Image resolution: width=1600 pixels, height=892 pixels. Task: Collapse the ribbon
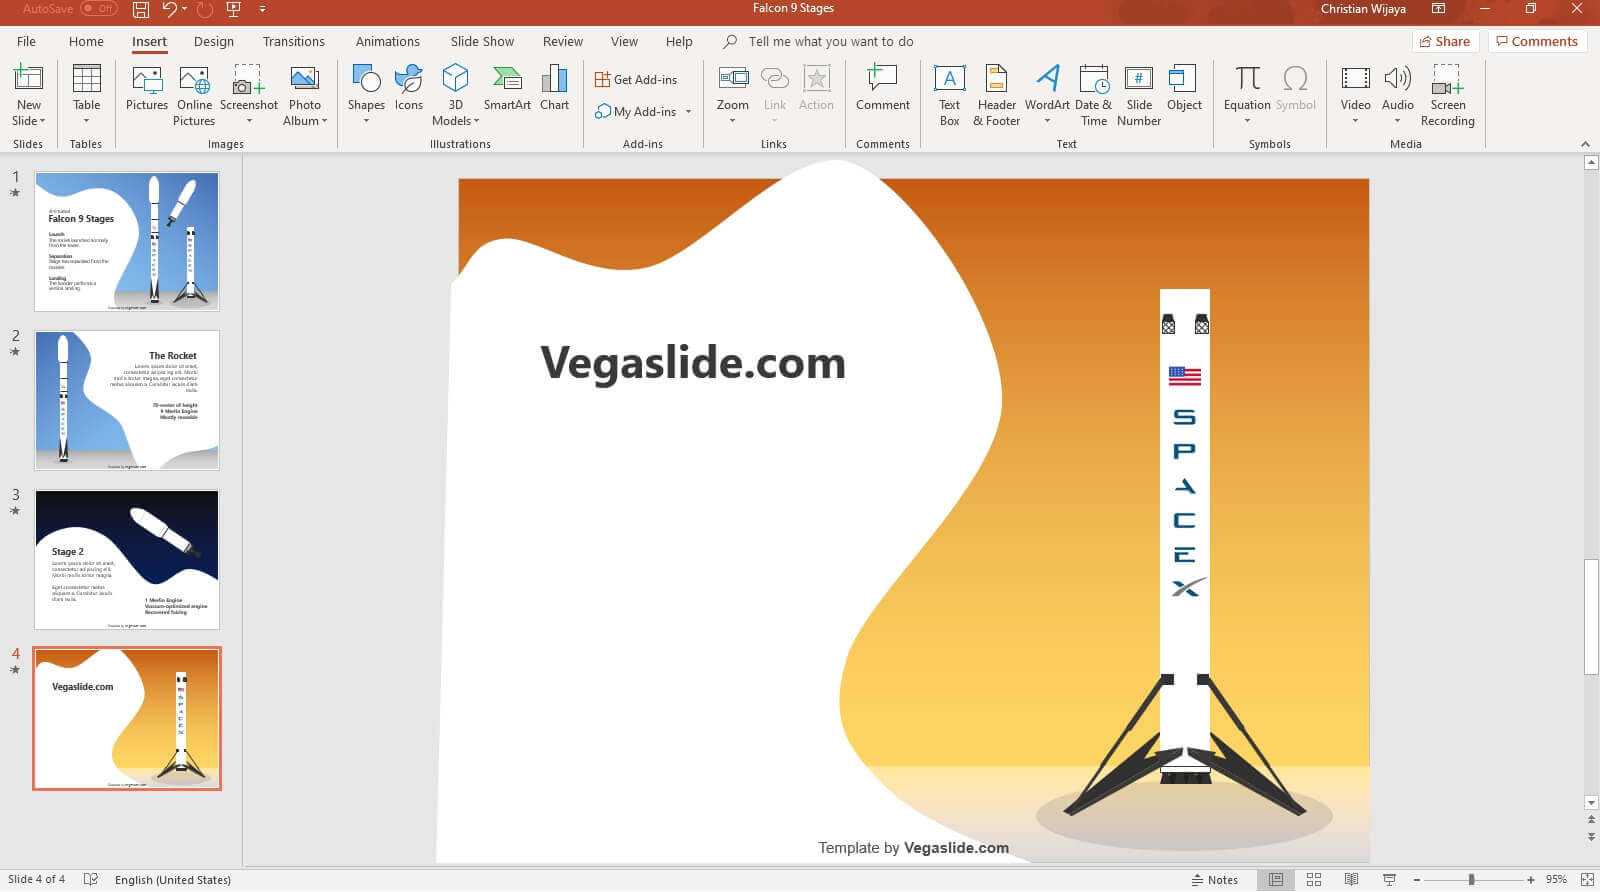pos(1585,144)
